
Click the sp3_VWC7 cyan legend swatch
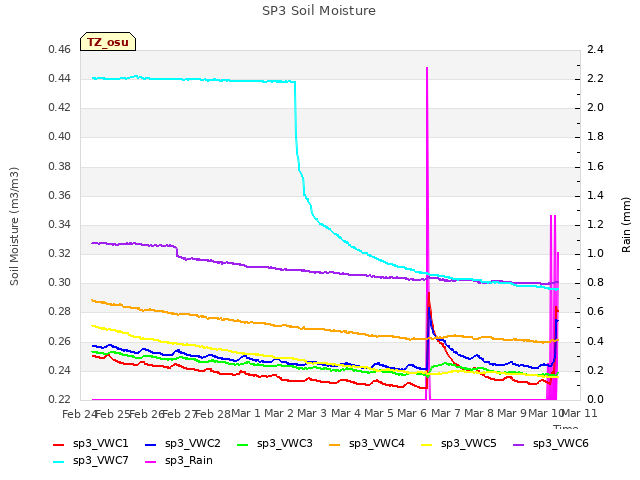(59, 462)
